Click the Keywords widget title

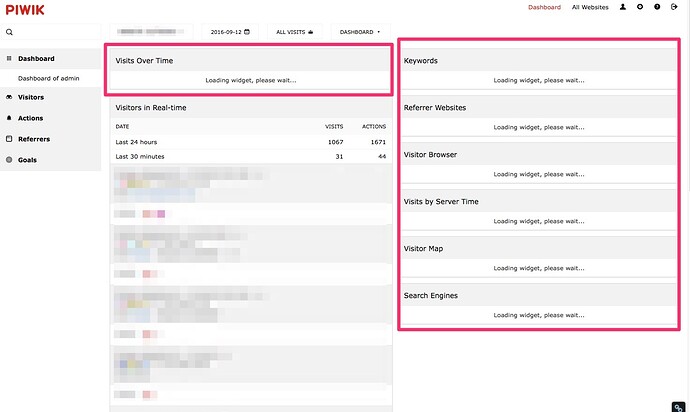(421, 61)
